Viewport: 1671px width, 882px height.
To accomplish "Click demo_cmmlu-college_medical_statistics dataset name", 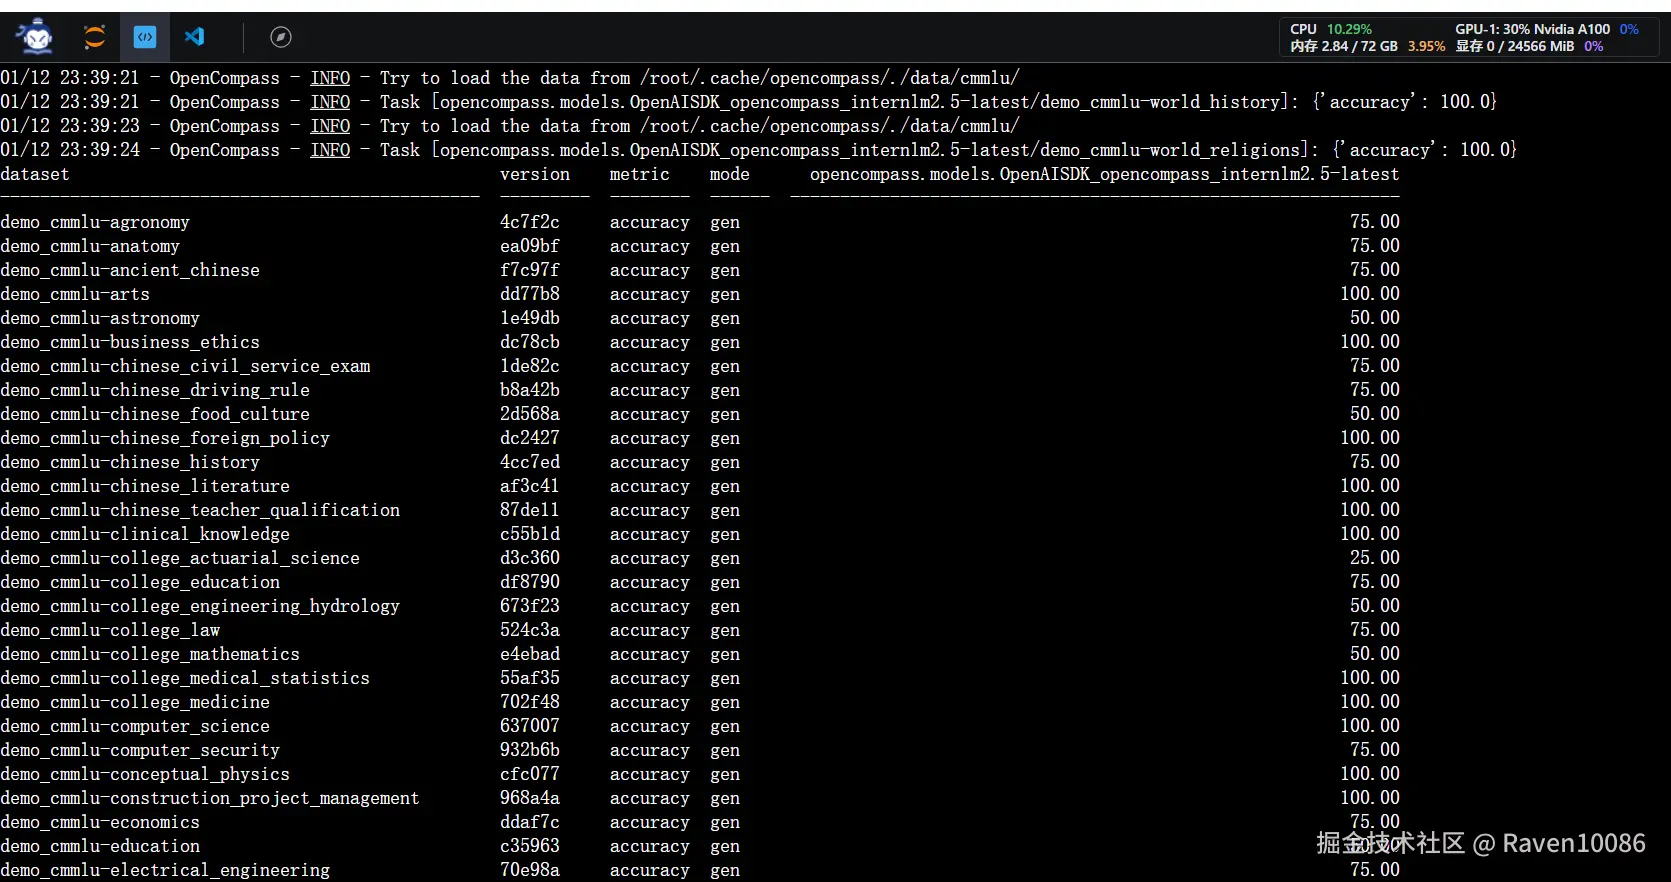I will pyautogui.click(x=185, y=678).
